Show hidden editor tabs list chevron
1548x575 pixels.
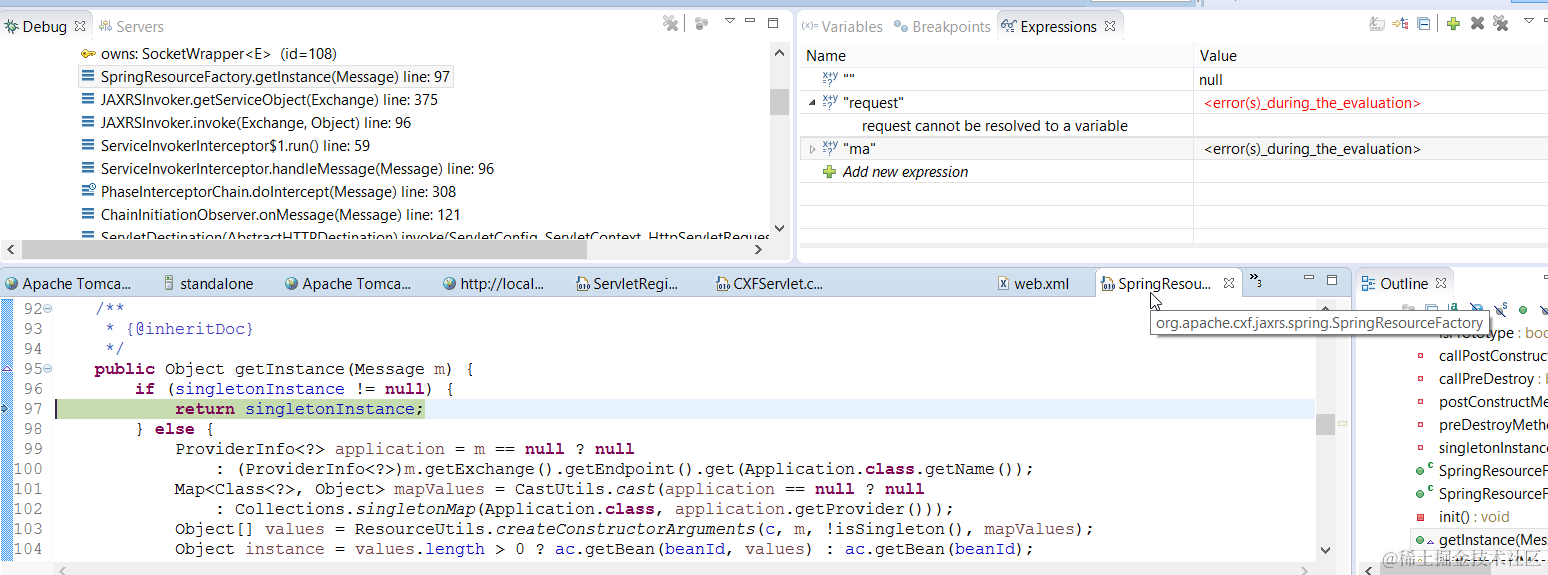click(1256, 281)
